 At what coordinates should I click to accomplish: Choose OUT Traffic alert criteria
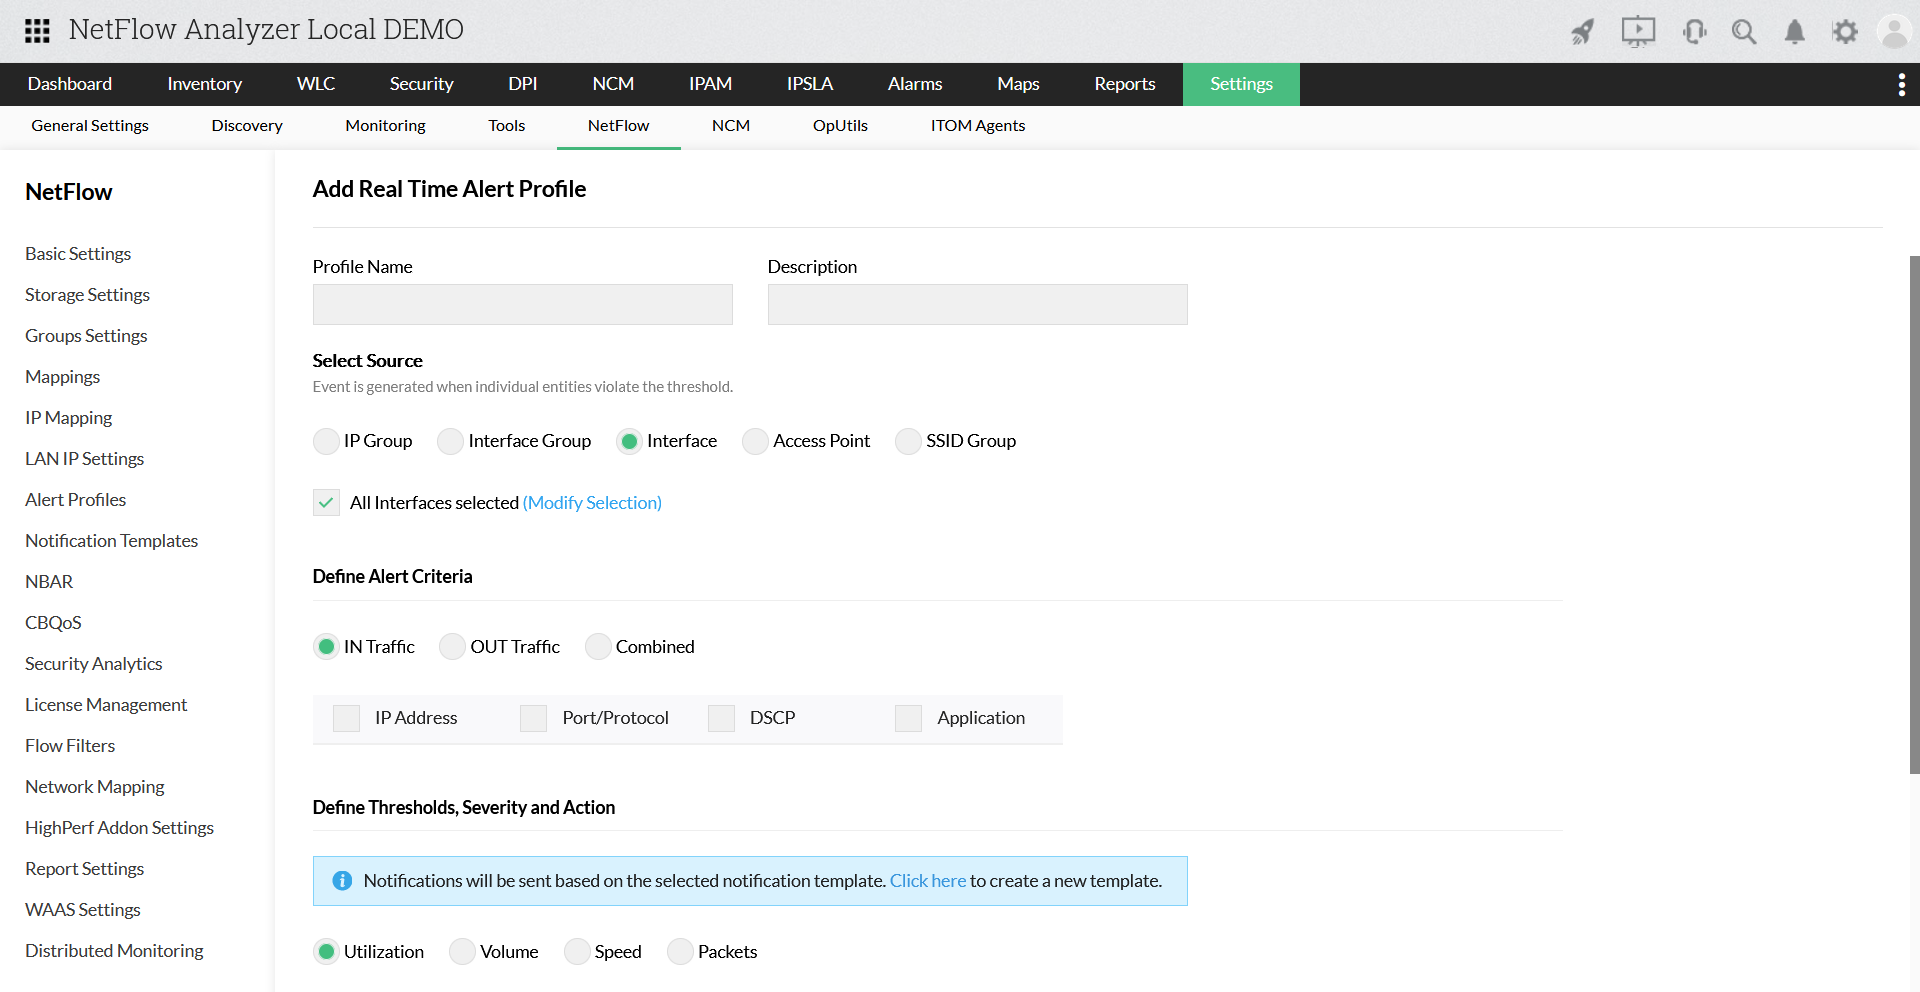[451, 646]
